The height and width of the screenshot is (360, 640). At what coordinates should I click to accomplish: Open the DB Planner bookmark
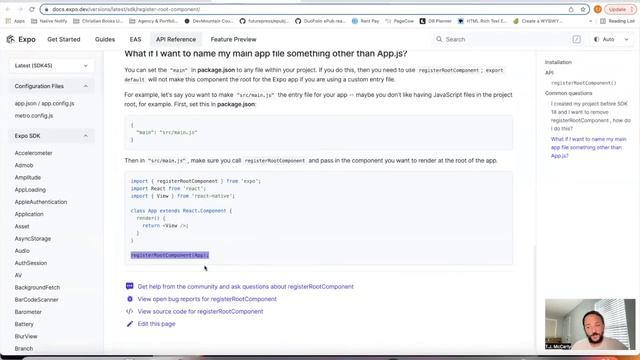436,21
